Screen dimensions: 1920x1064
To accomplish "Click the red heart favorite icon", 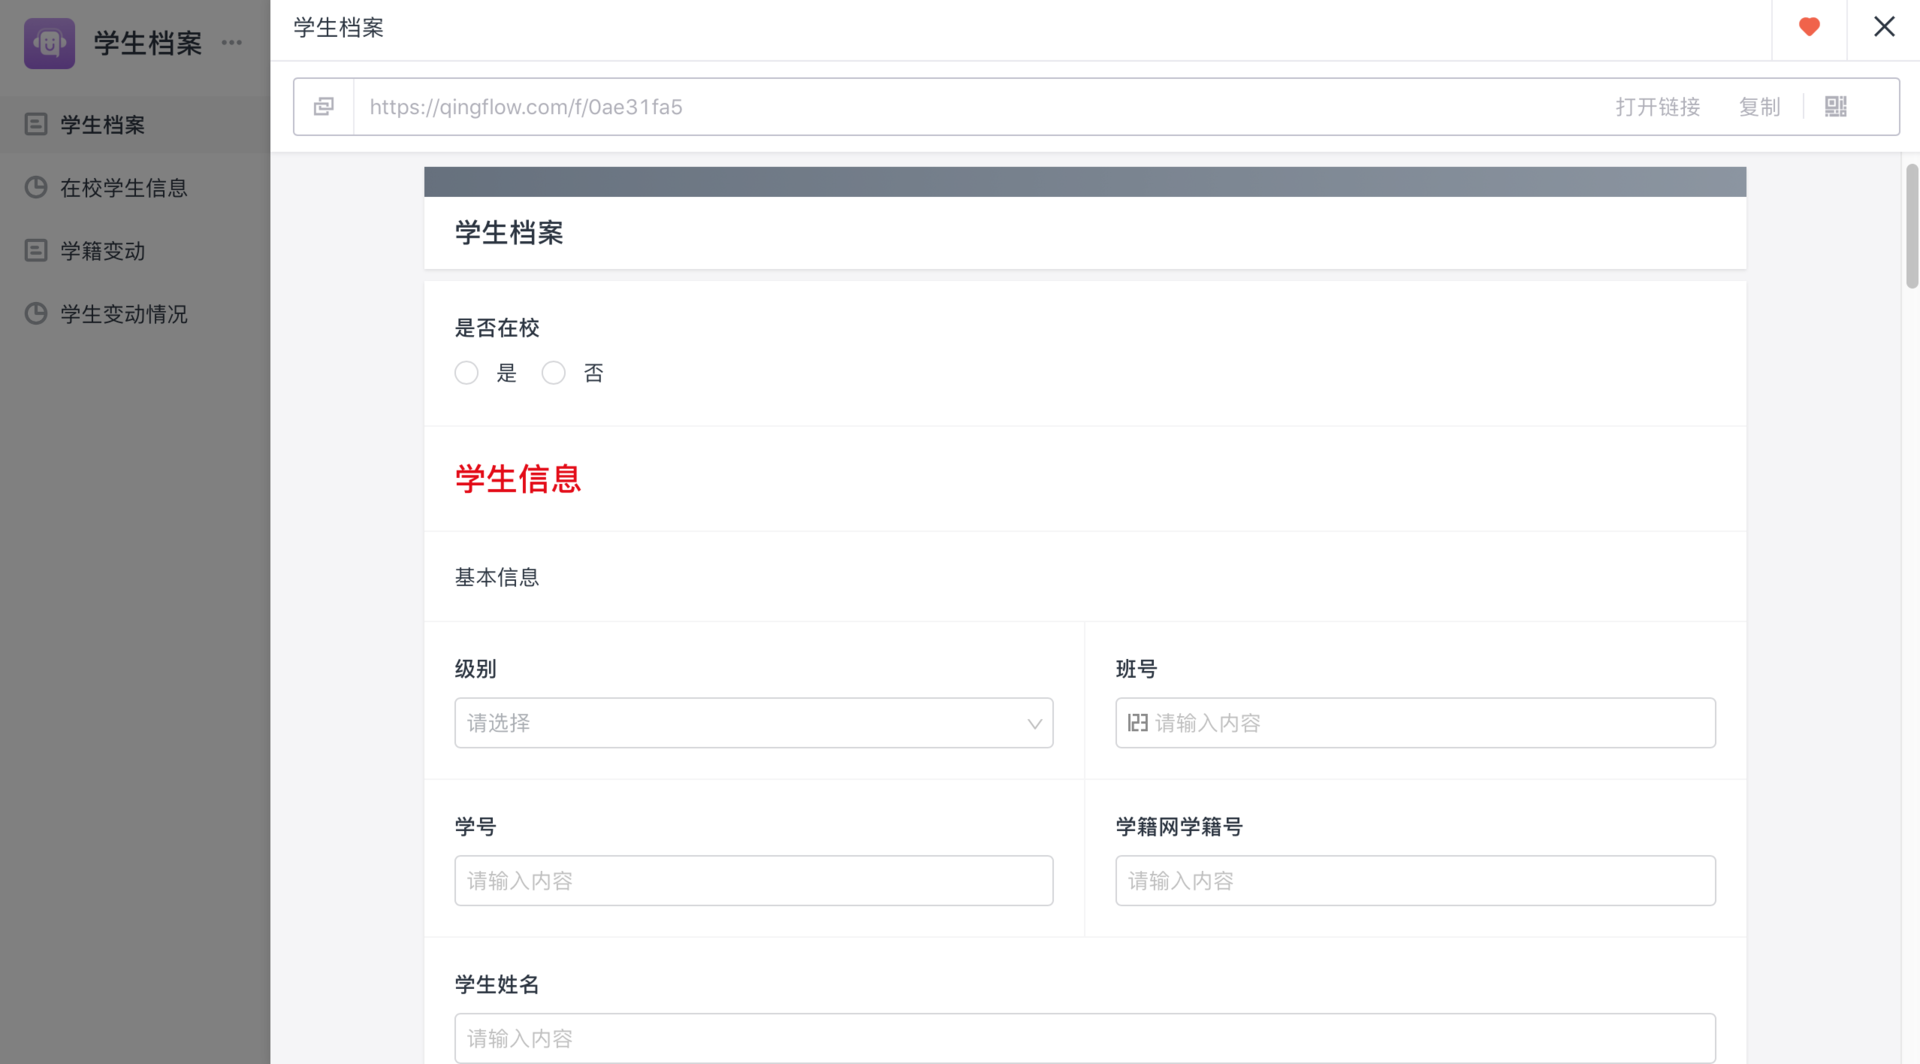I will click(x=1808, y=27).
